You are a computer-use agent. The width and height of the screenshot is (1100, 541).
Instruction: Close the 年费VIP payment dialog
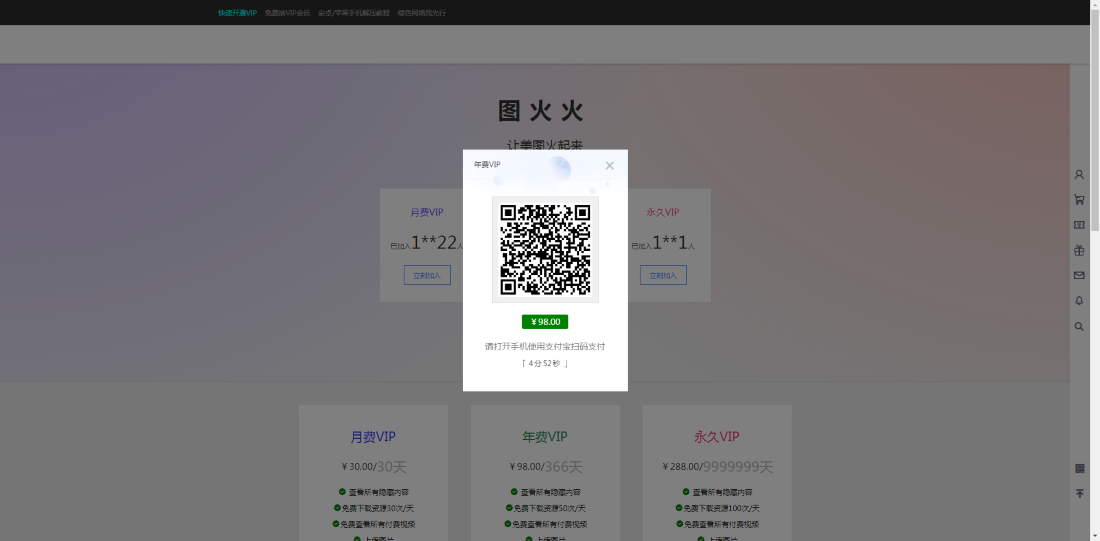(x=609, y=166)
